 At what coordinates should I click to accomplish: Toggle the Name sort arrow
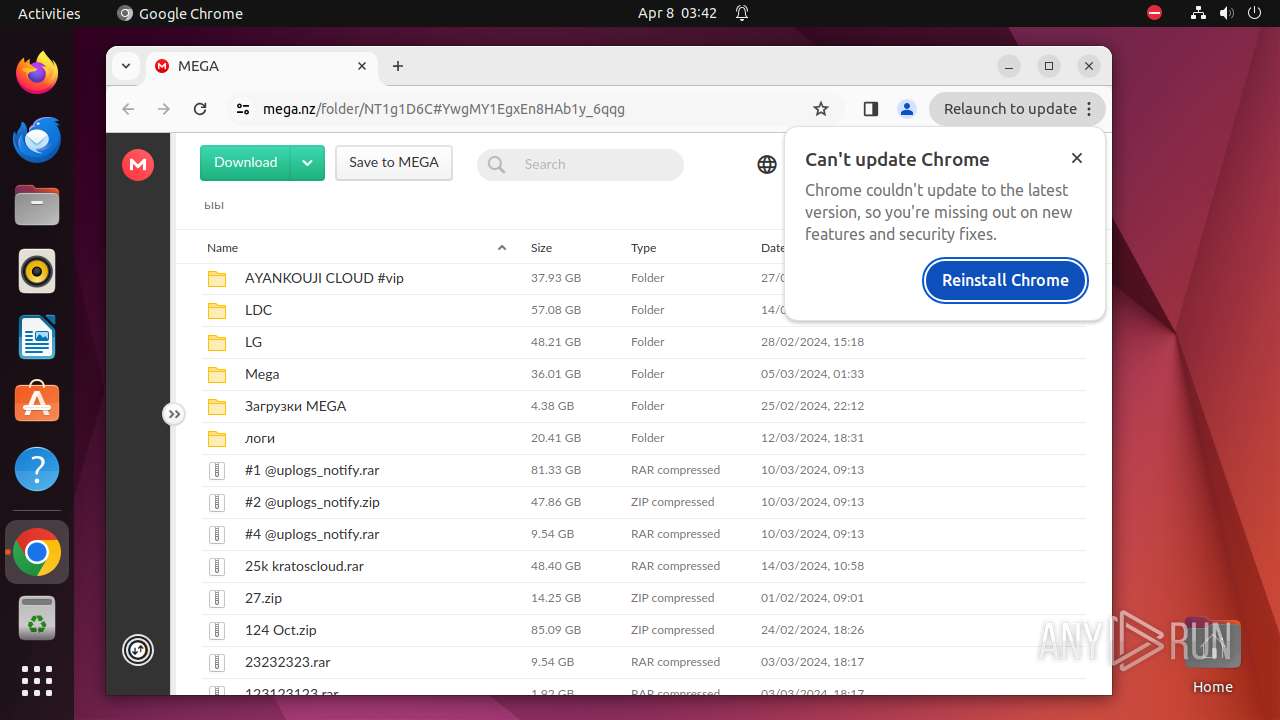[x=502, y=248]
